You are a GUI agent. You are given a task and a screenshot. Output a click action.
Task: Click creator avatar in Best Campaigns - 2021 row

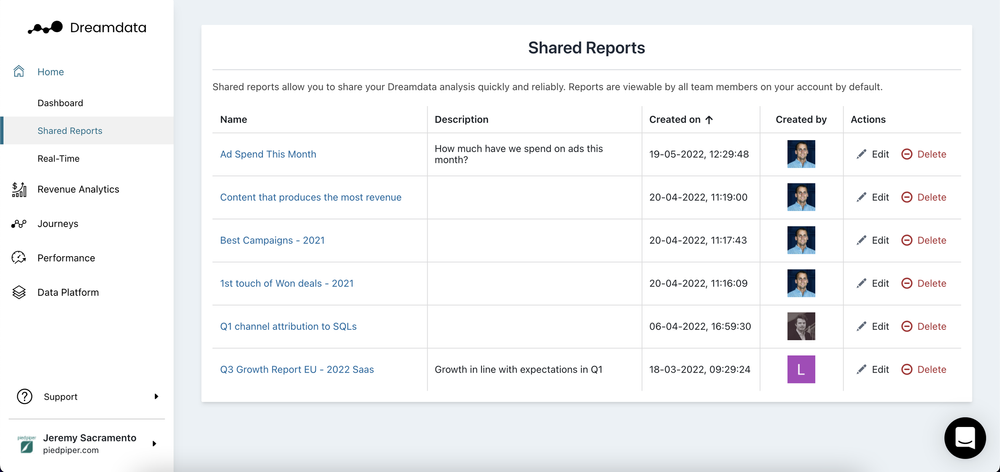(x=801, y=240)
